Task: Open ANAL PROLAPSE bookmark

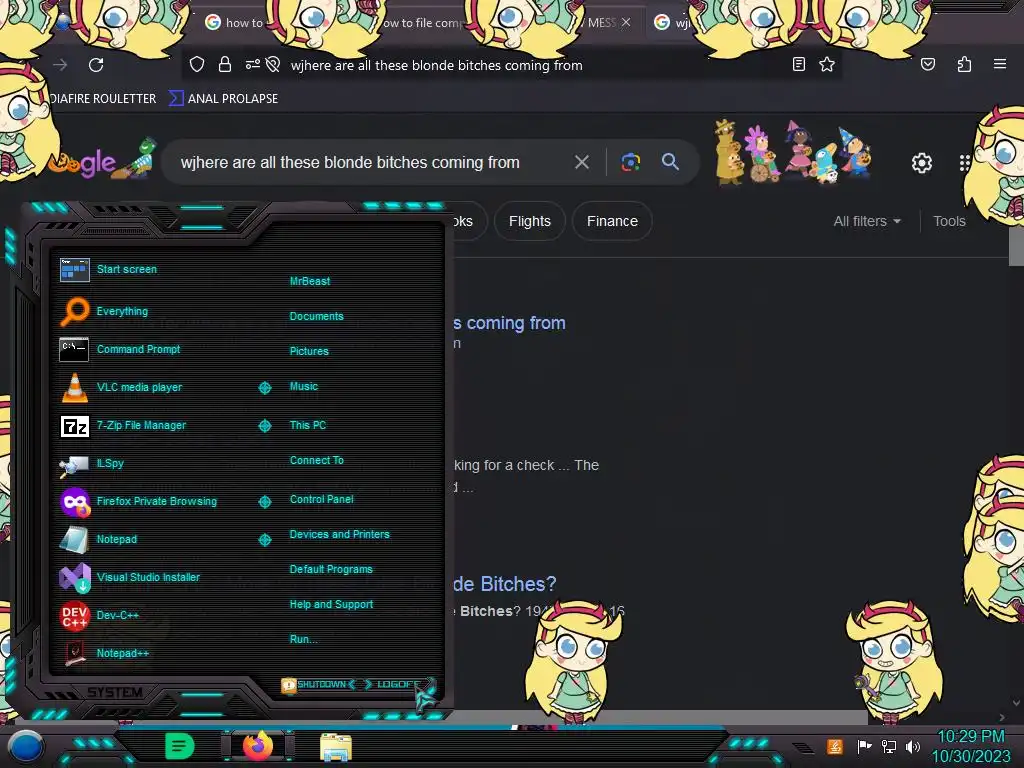Action: click(223, 99)
